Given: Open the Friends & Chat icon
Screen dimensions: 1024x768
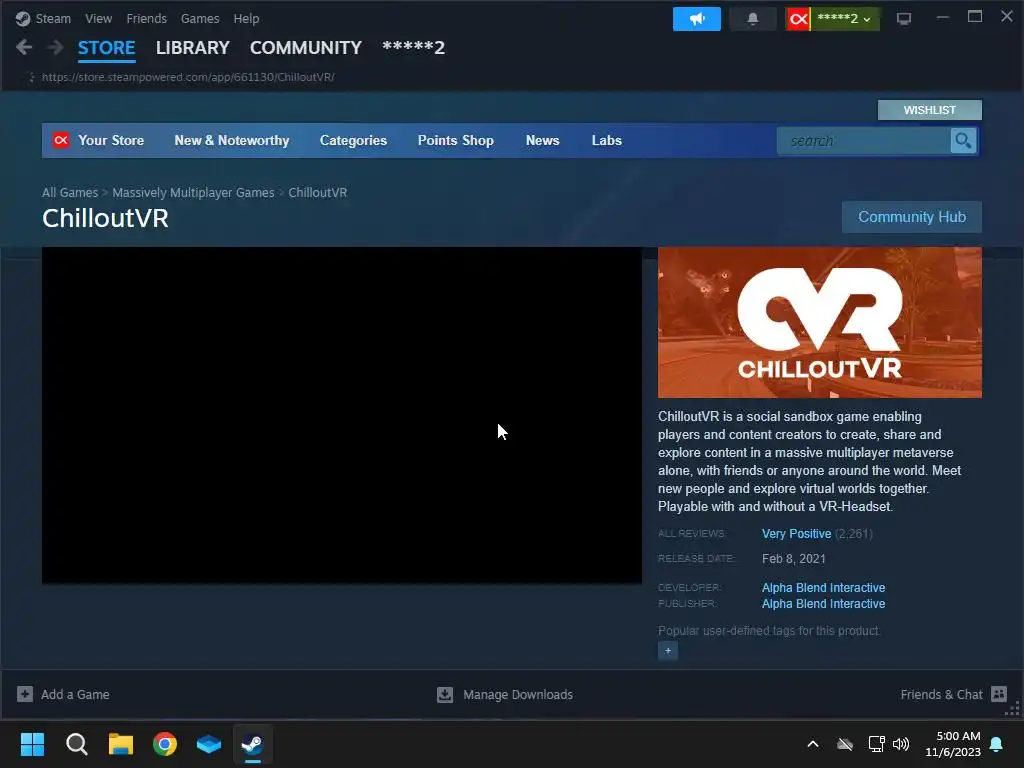Looking at the screenshot, I should 999,694.
